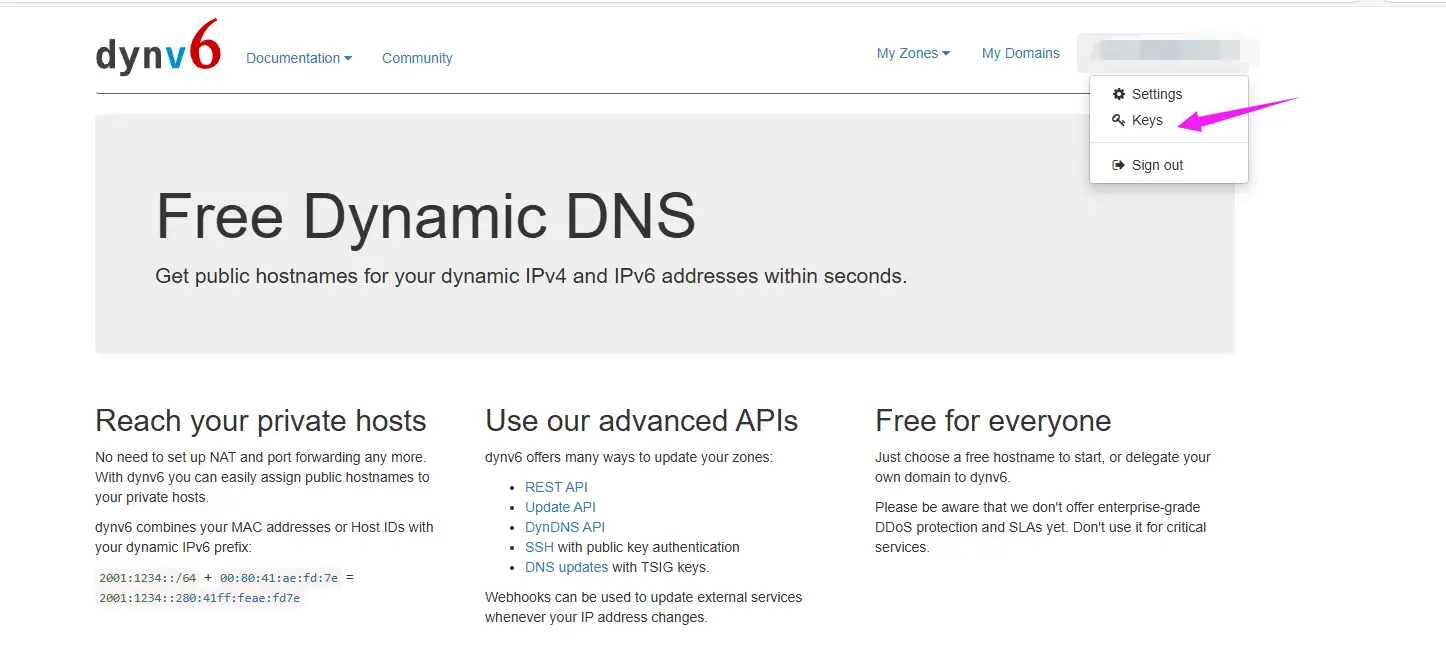Screen dimensions: 1446x665
Task: Choose Sign out from the menu
Action: [1155, 164]
